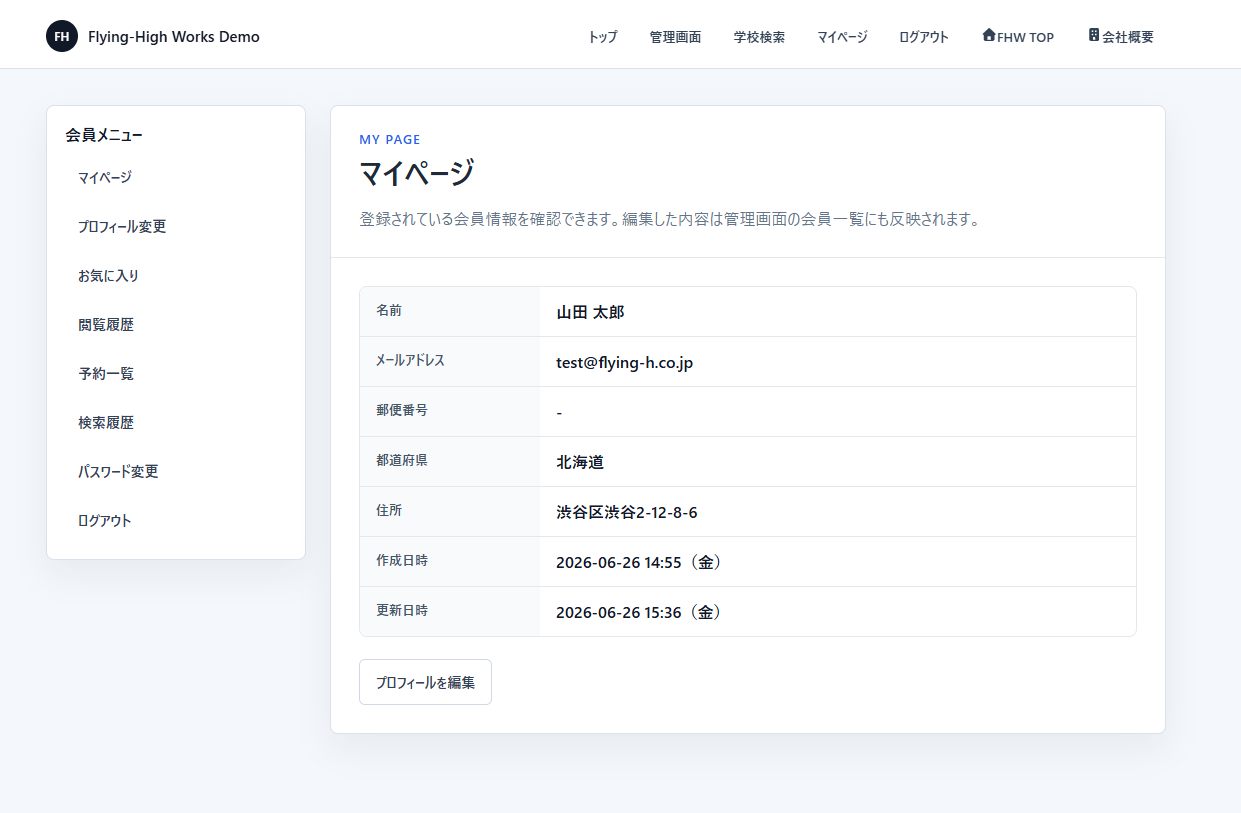Click the house icon beside FHW TOP
This screenshot has height=813, width=1241.
pyautogui.click(x=989, y=35)
